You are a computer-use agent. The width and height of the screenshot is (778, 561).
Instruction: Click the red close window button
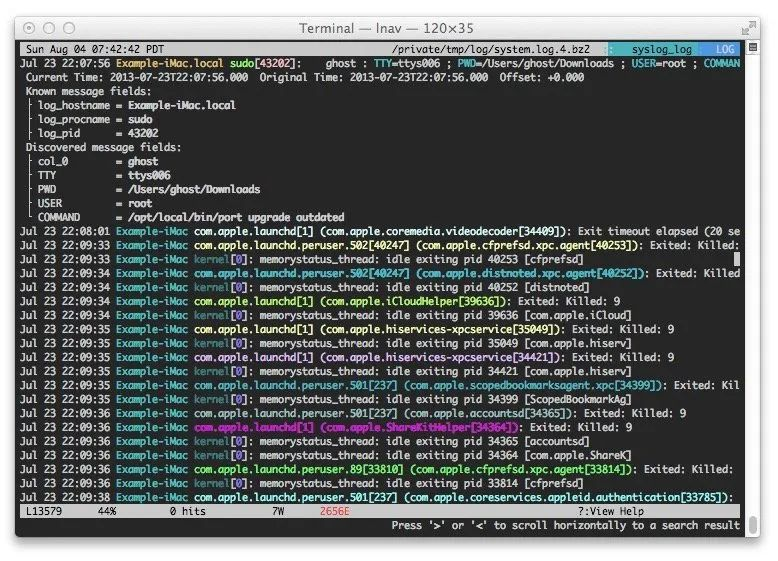pyautogui.click(x=29, y=28)
